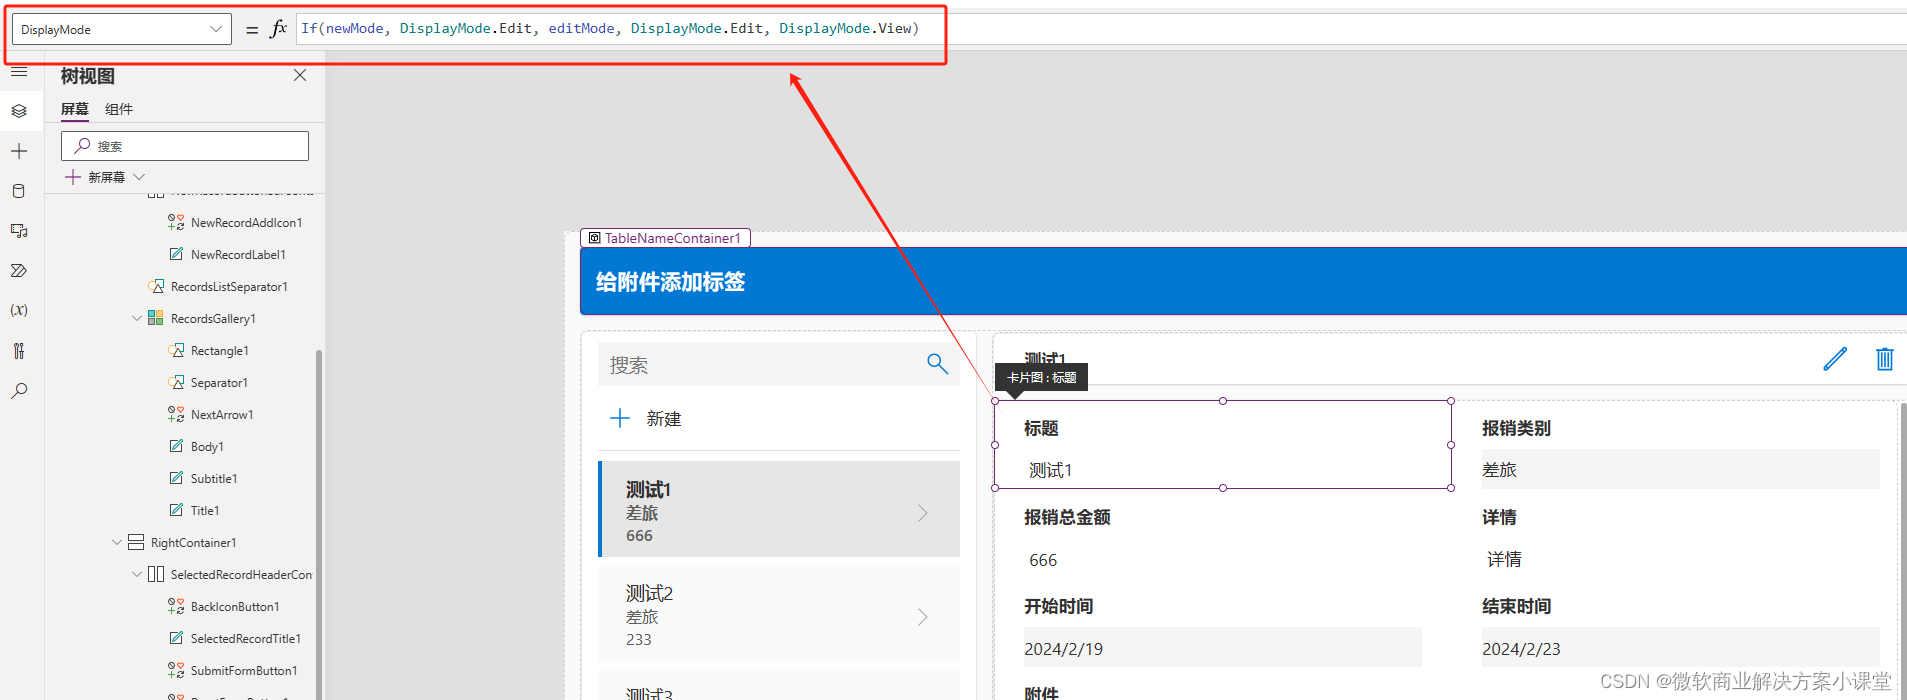Screen dimensions: 1907x700
Task: Click the plus icon next to 新建
Action: coord(620,418)
